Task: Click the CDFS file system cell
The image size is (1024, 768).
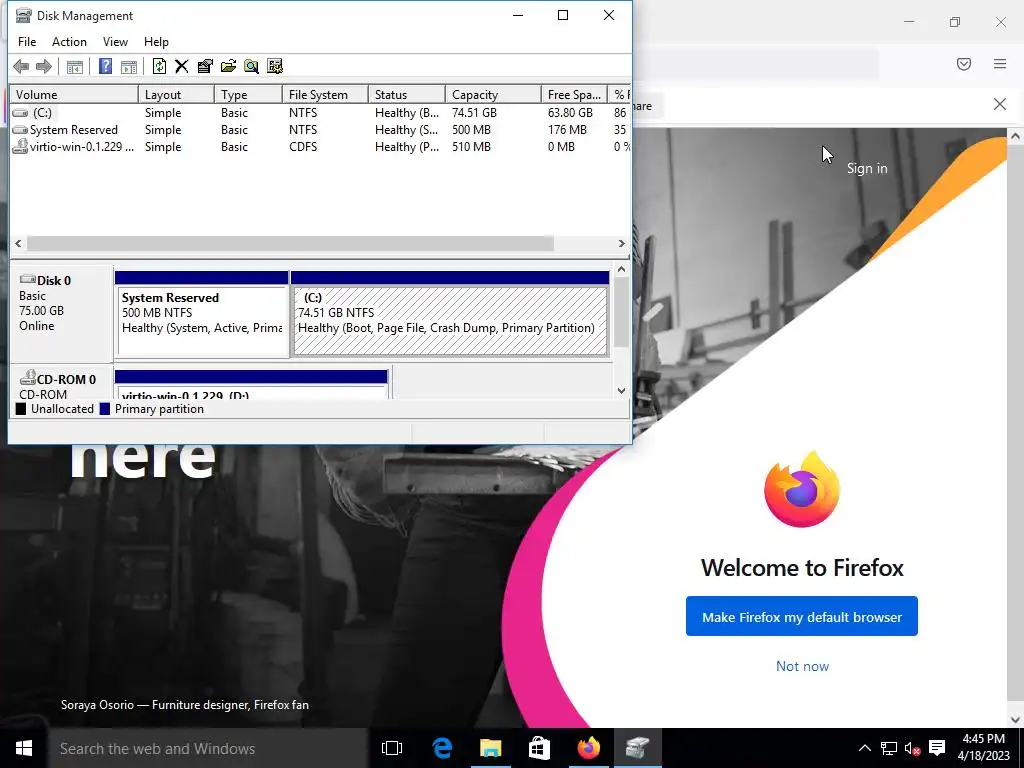Action: click(x=303, y=147)
